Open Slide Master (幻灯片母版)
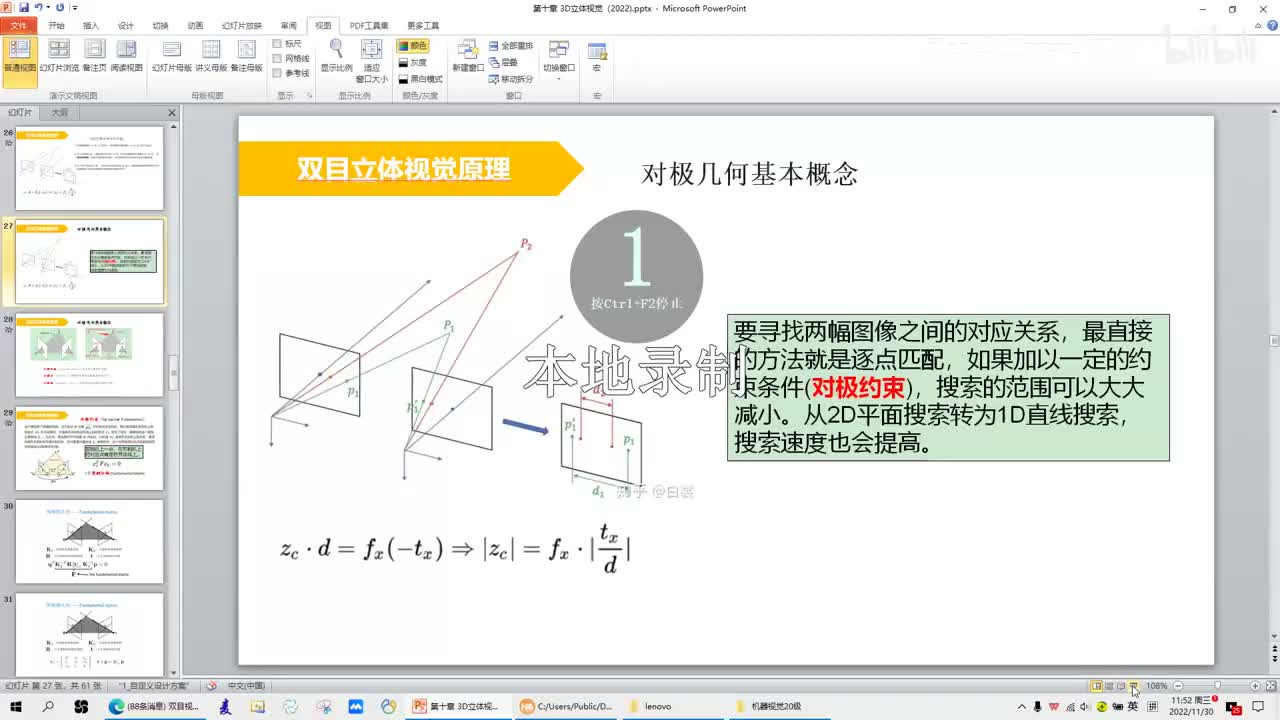Viewport: 1280px width, 720px height. [172, 56]
